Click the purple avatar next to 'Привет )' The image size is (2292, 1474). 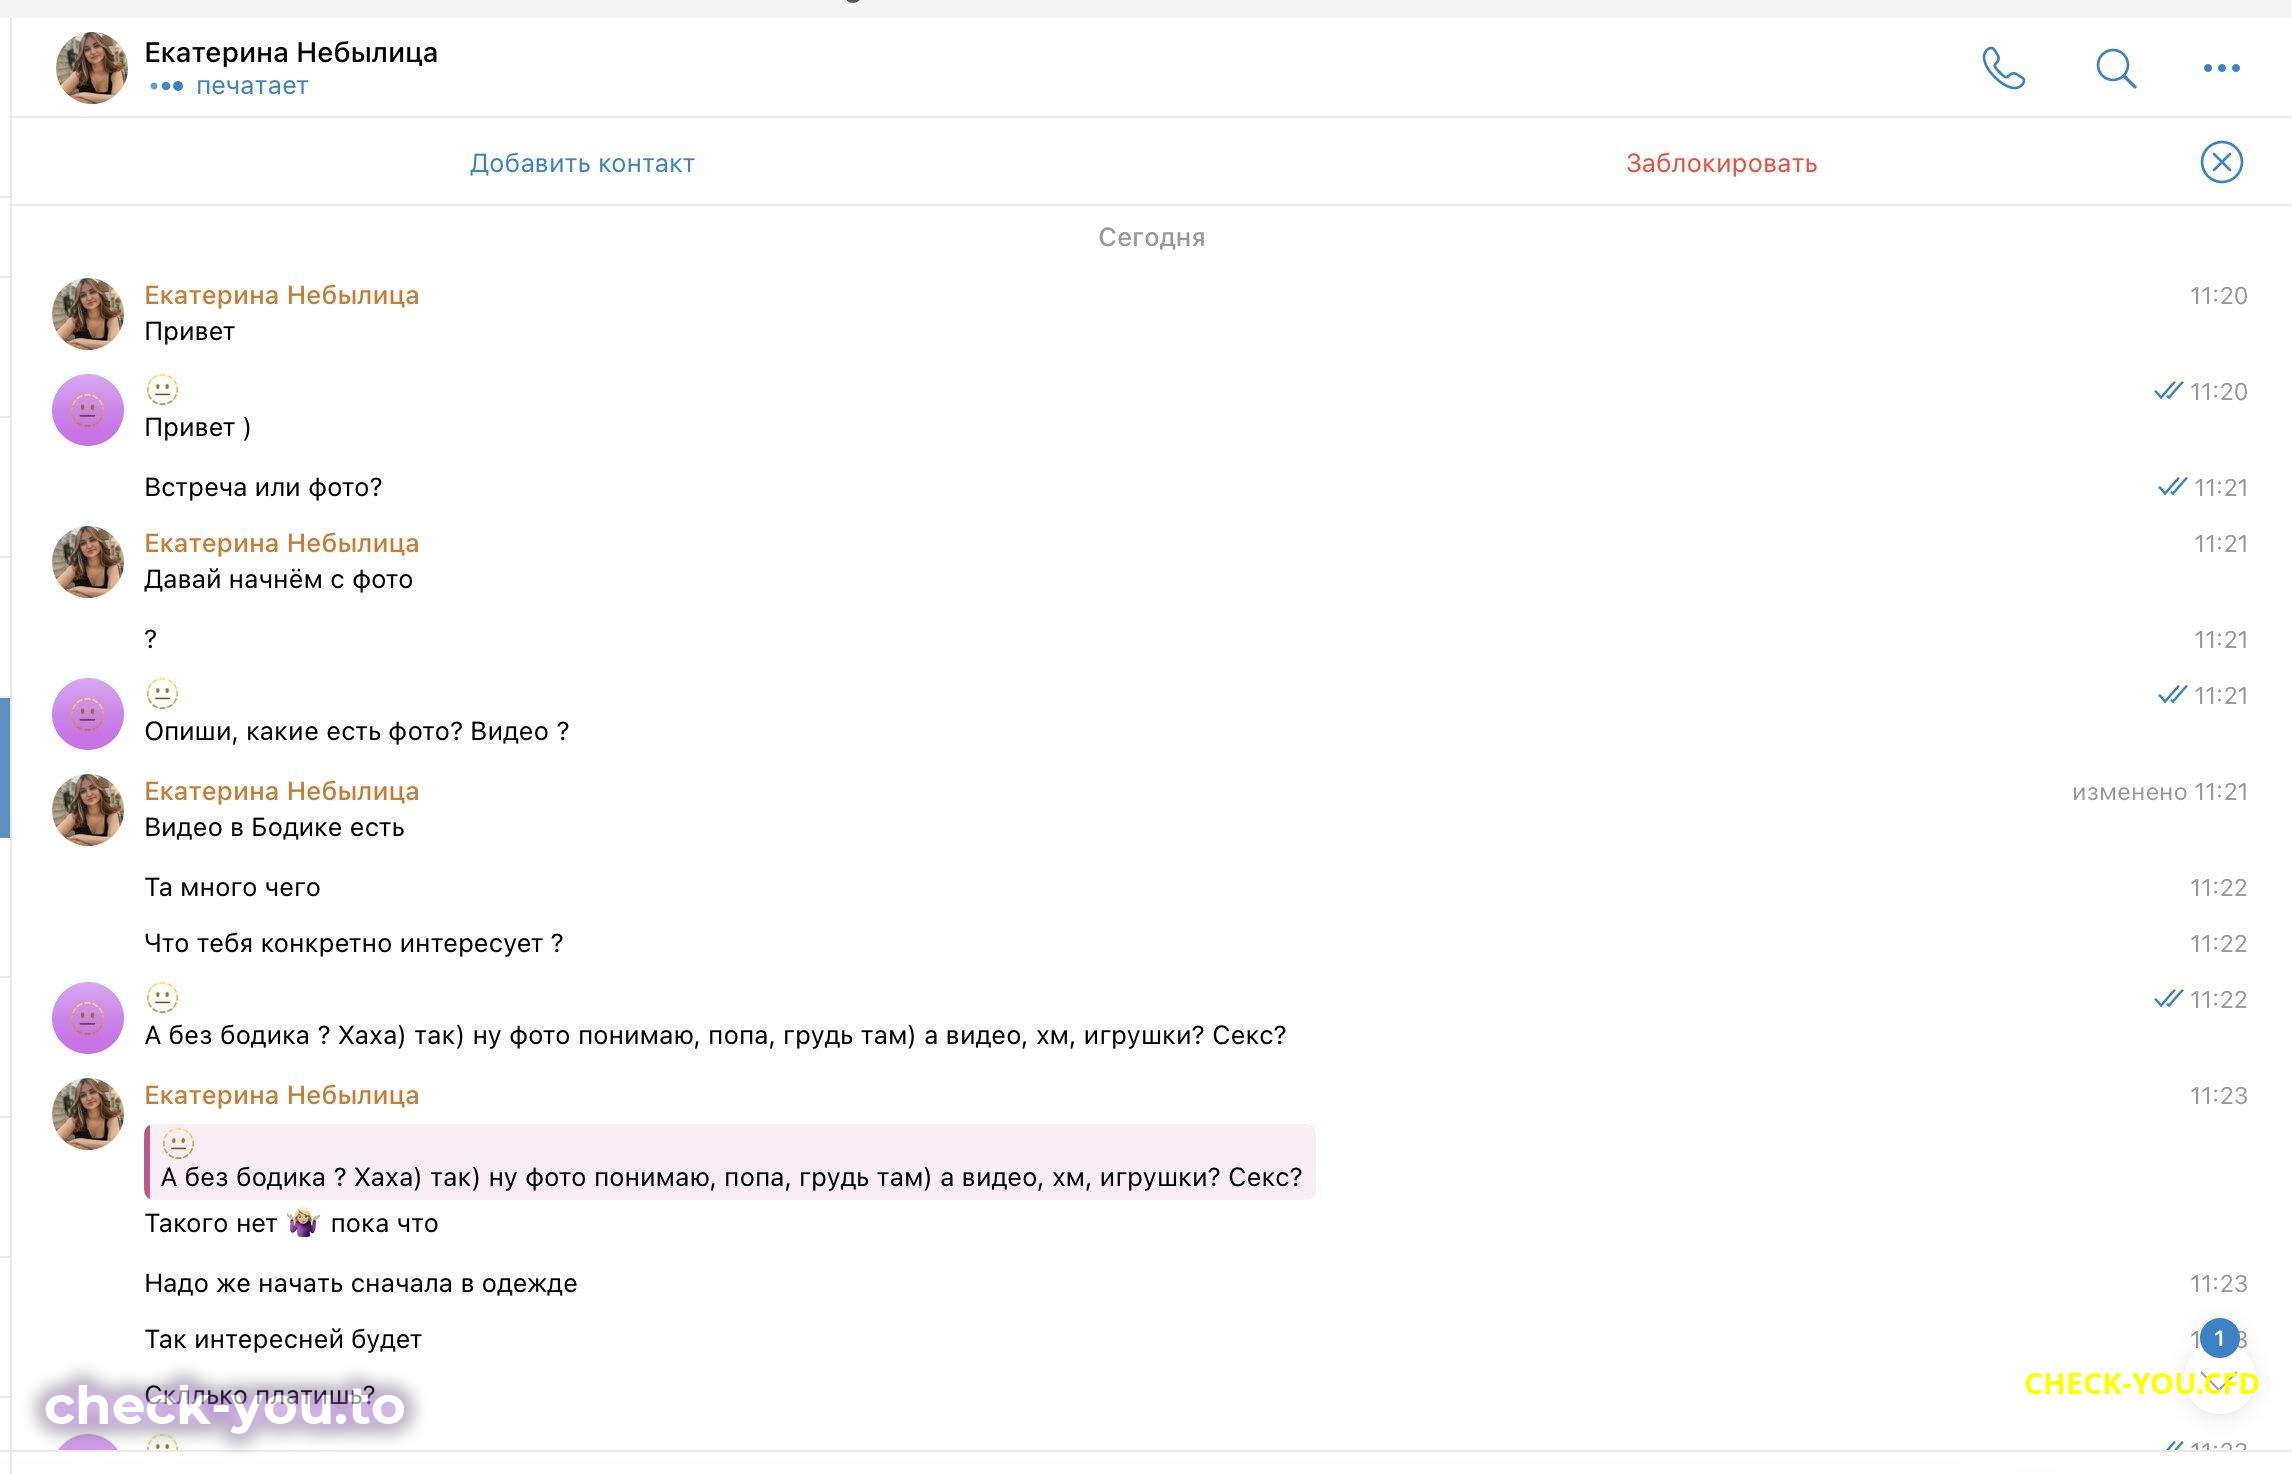pyautogui.click(x=88, y=410)
